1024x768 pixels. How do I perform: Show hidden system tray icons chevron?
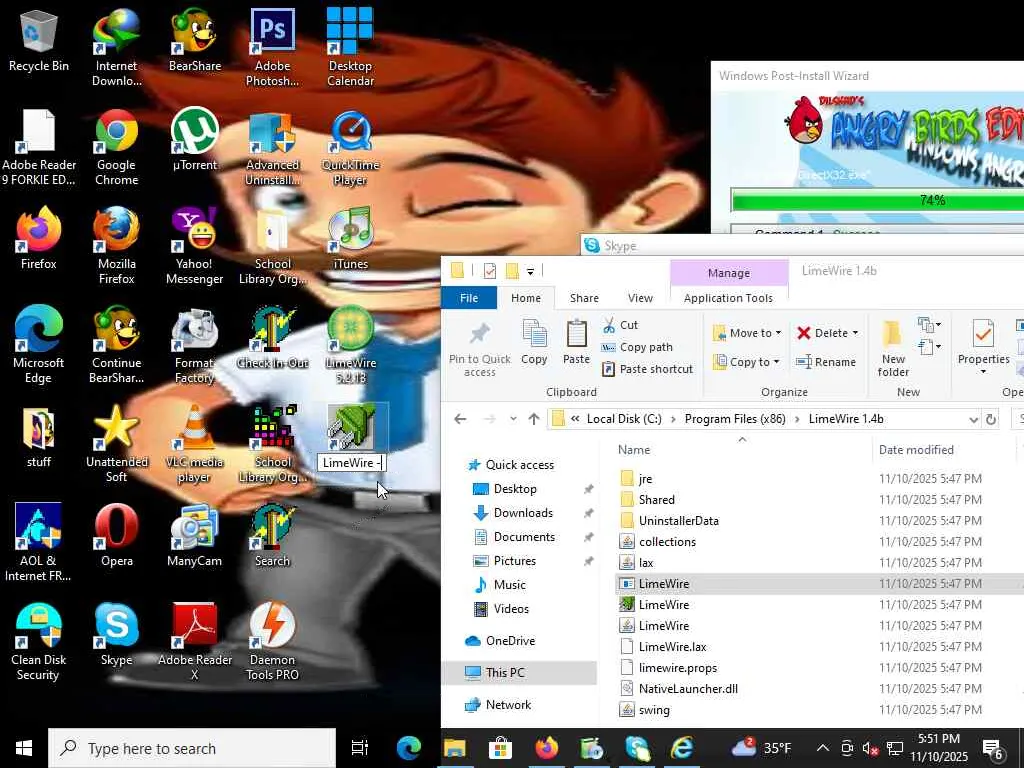point(823,748)
